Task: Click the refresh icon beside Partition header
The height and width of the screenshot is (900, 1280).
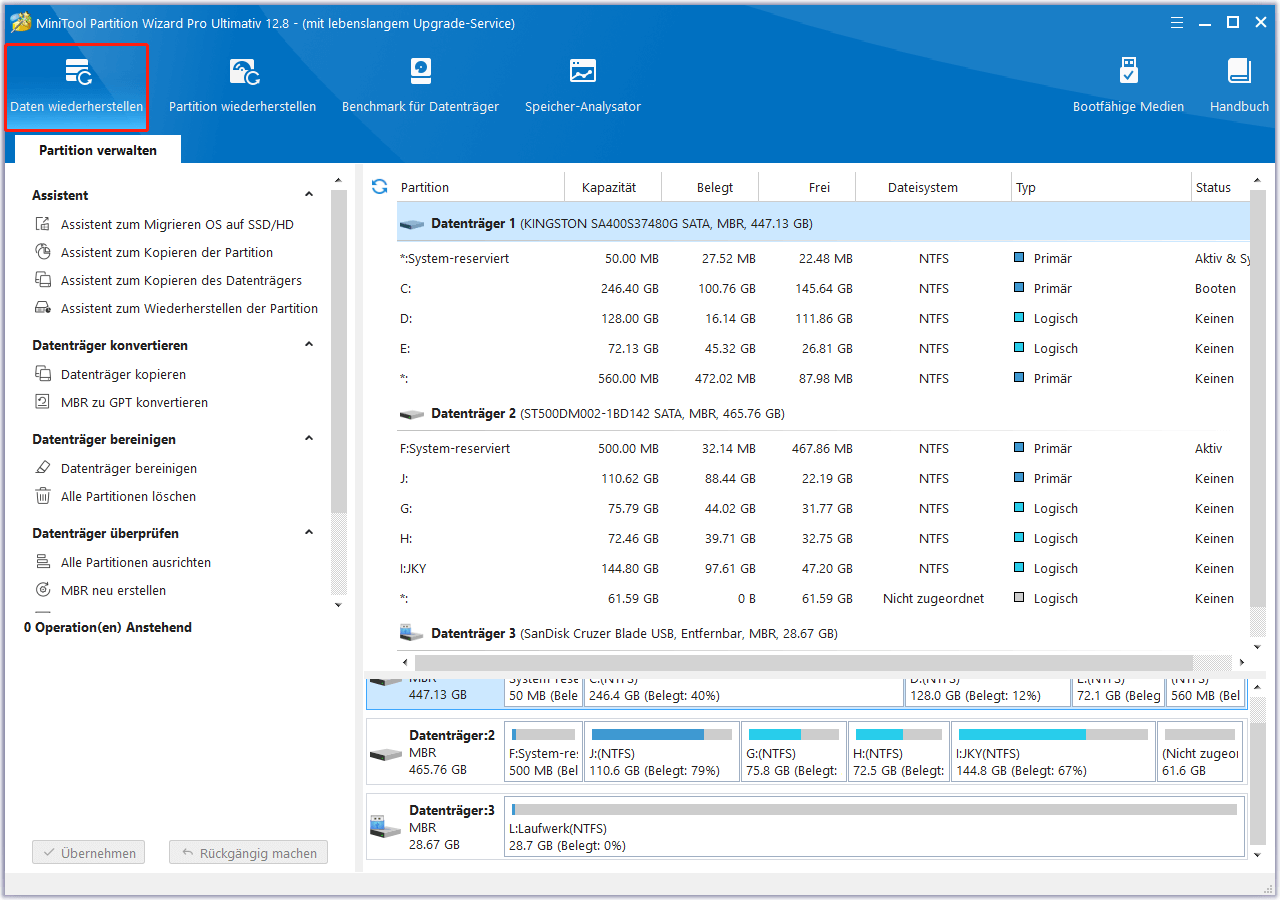Action: tap(379, 187)
